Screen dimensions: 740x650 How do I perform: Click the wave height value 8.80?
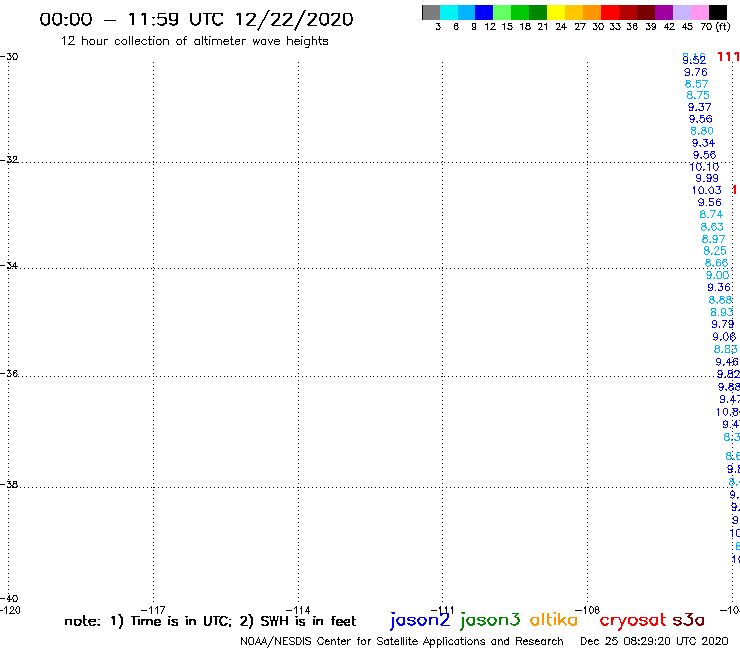(x=702, y=131)
